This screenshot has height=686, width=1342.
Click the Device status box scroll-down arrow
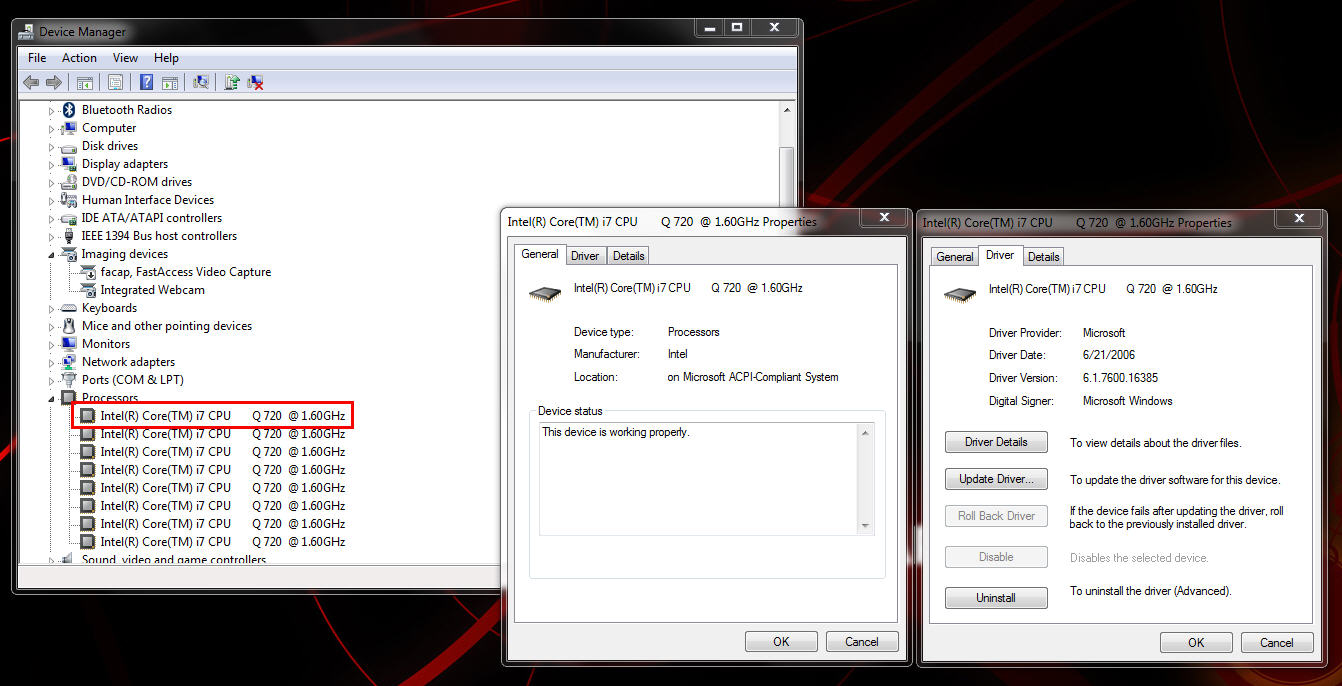(x=866, y=526)
